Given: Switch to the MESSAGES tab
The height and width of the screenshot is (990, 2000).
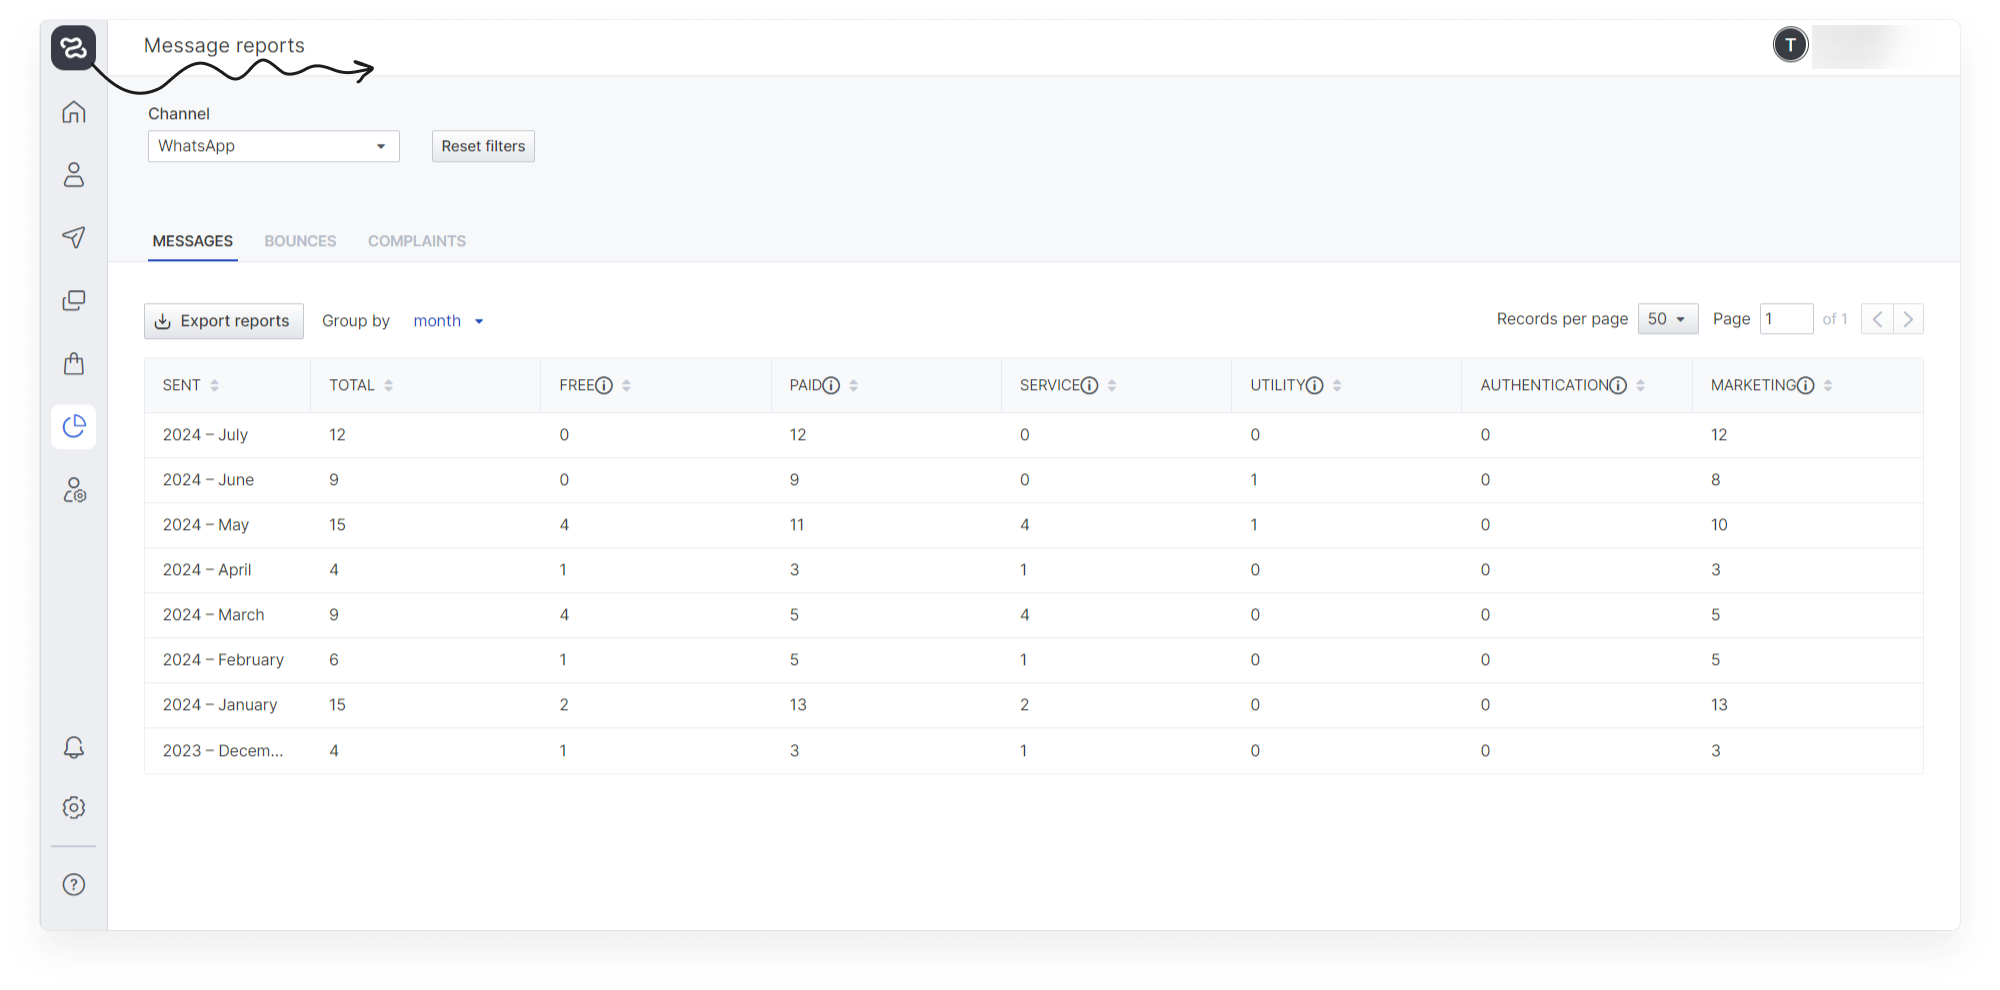Looking at the screenshot, I should (x=193, y=241).
